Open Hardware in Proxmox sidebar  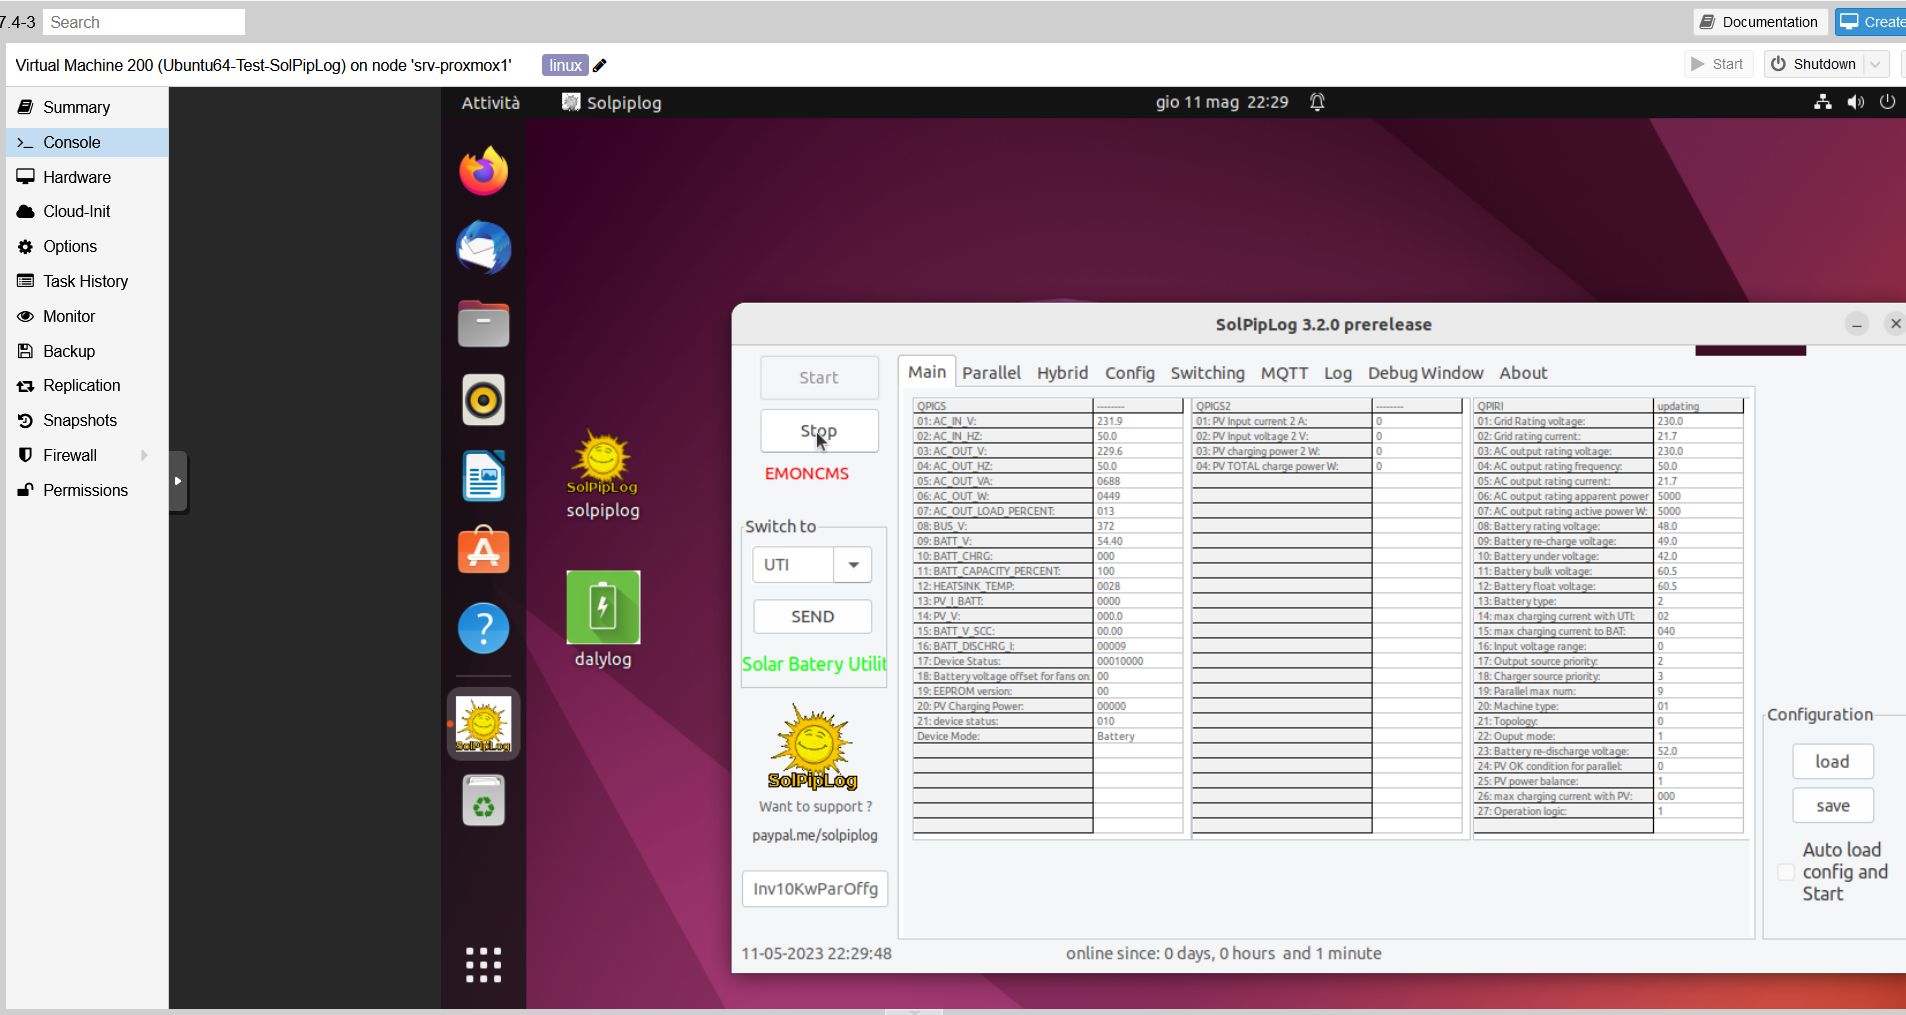click(87, 177)
